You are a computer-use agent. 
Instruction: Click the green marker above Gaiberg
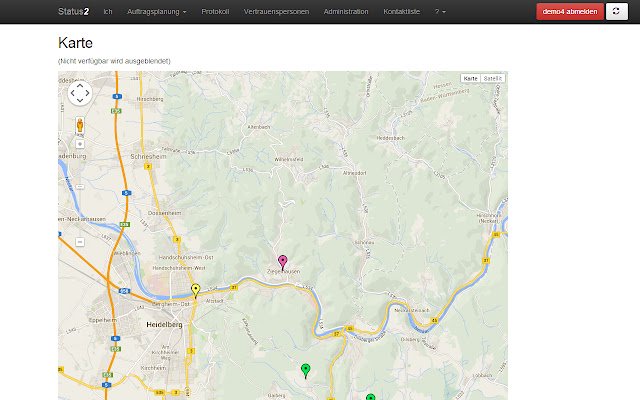click(305, 370)
